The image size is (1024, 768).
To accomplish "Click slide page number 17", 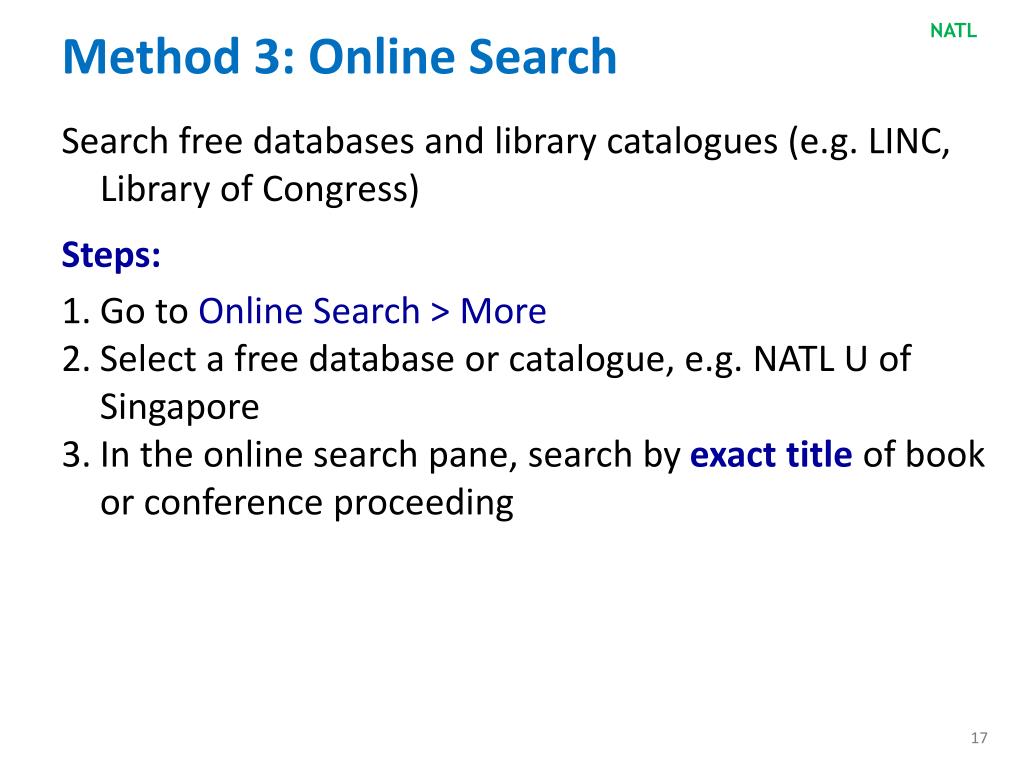I will pos(979,738).
